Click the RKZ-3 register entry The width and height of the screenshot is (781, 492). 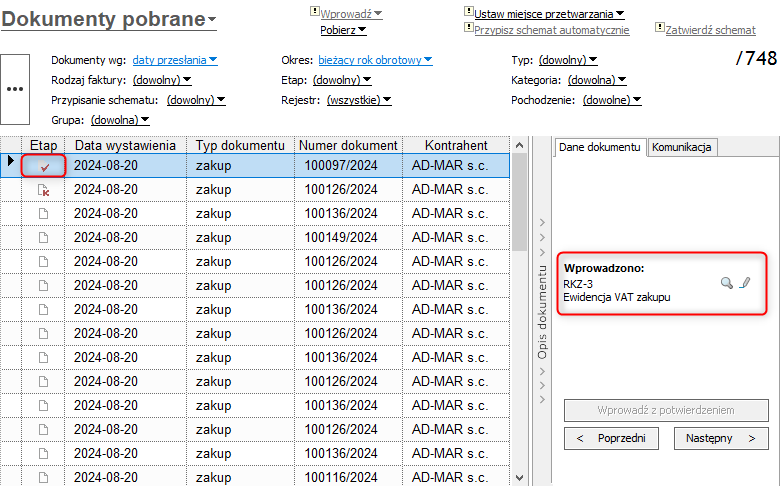[x=578, y=284]
